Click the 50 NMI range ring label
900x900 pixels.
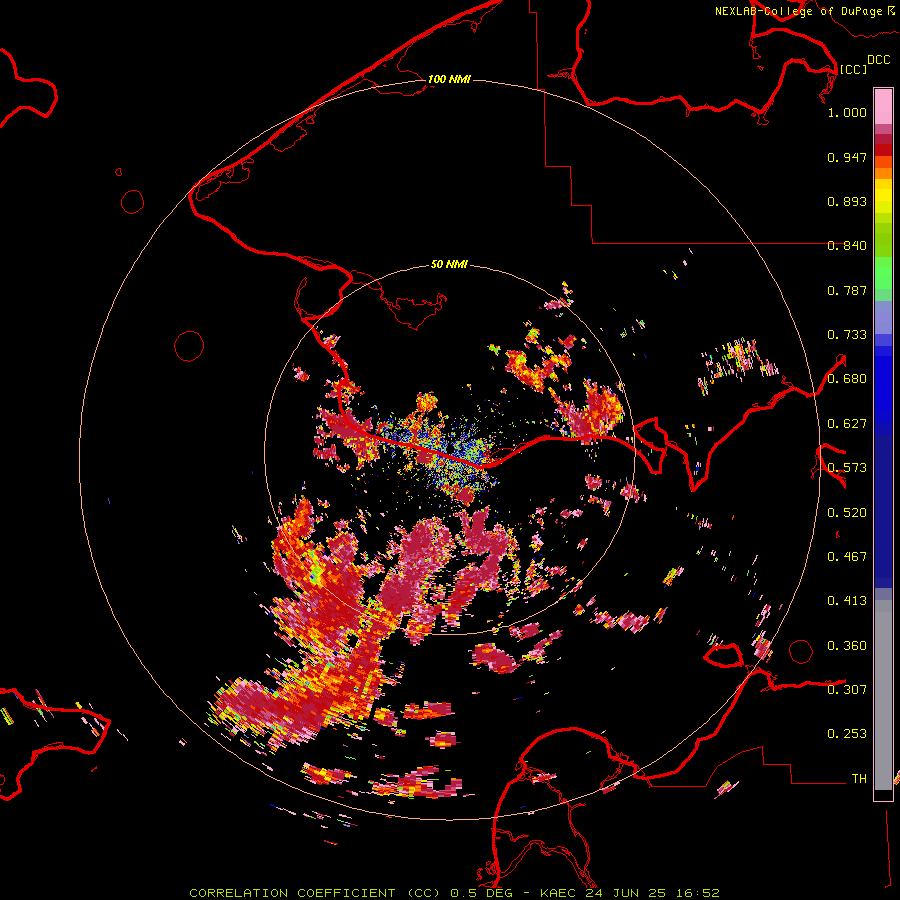coord(449,264)
